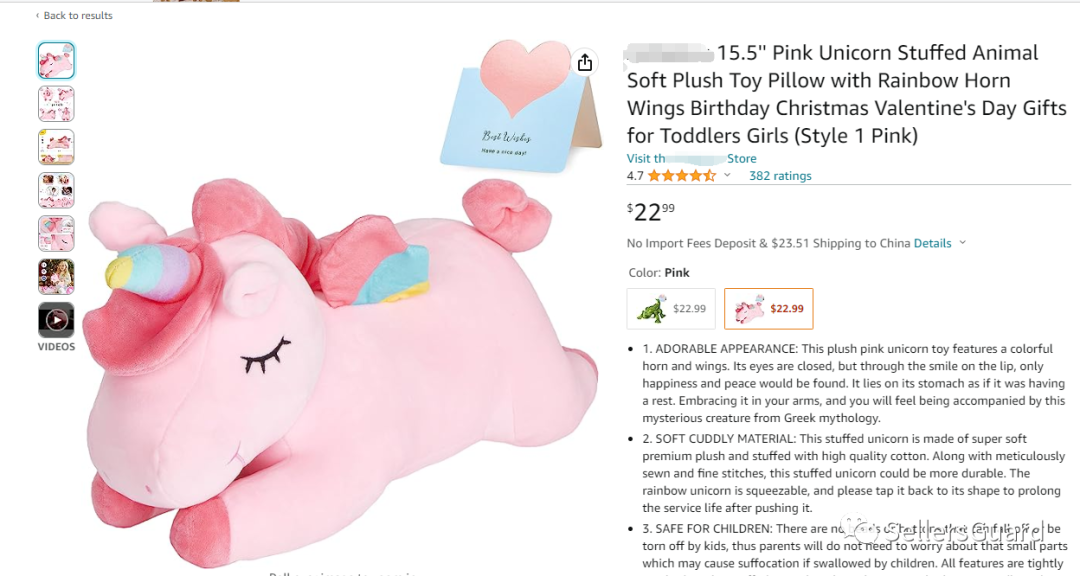Viewport: 1080px width, 576px height.
Task: Go back to results
Action: coord(78,16)
